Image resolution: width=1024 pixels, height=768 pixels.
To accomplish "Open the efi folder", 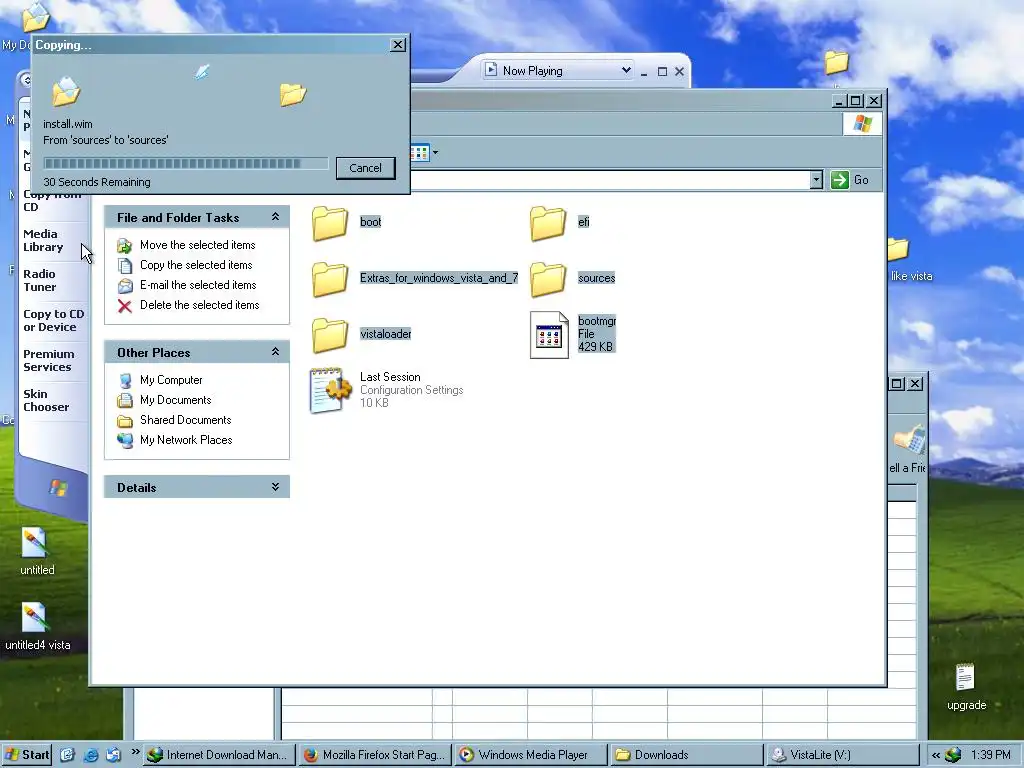I will point(548,223).
